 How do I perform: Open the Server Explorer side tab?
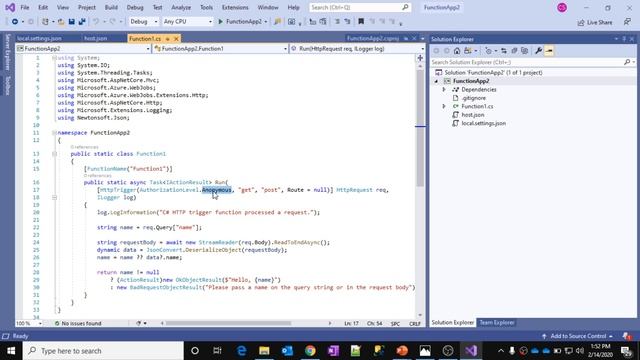pos(7,52)
